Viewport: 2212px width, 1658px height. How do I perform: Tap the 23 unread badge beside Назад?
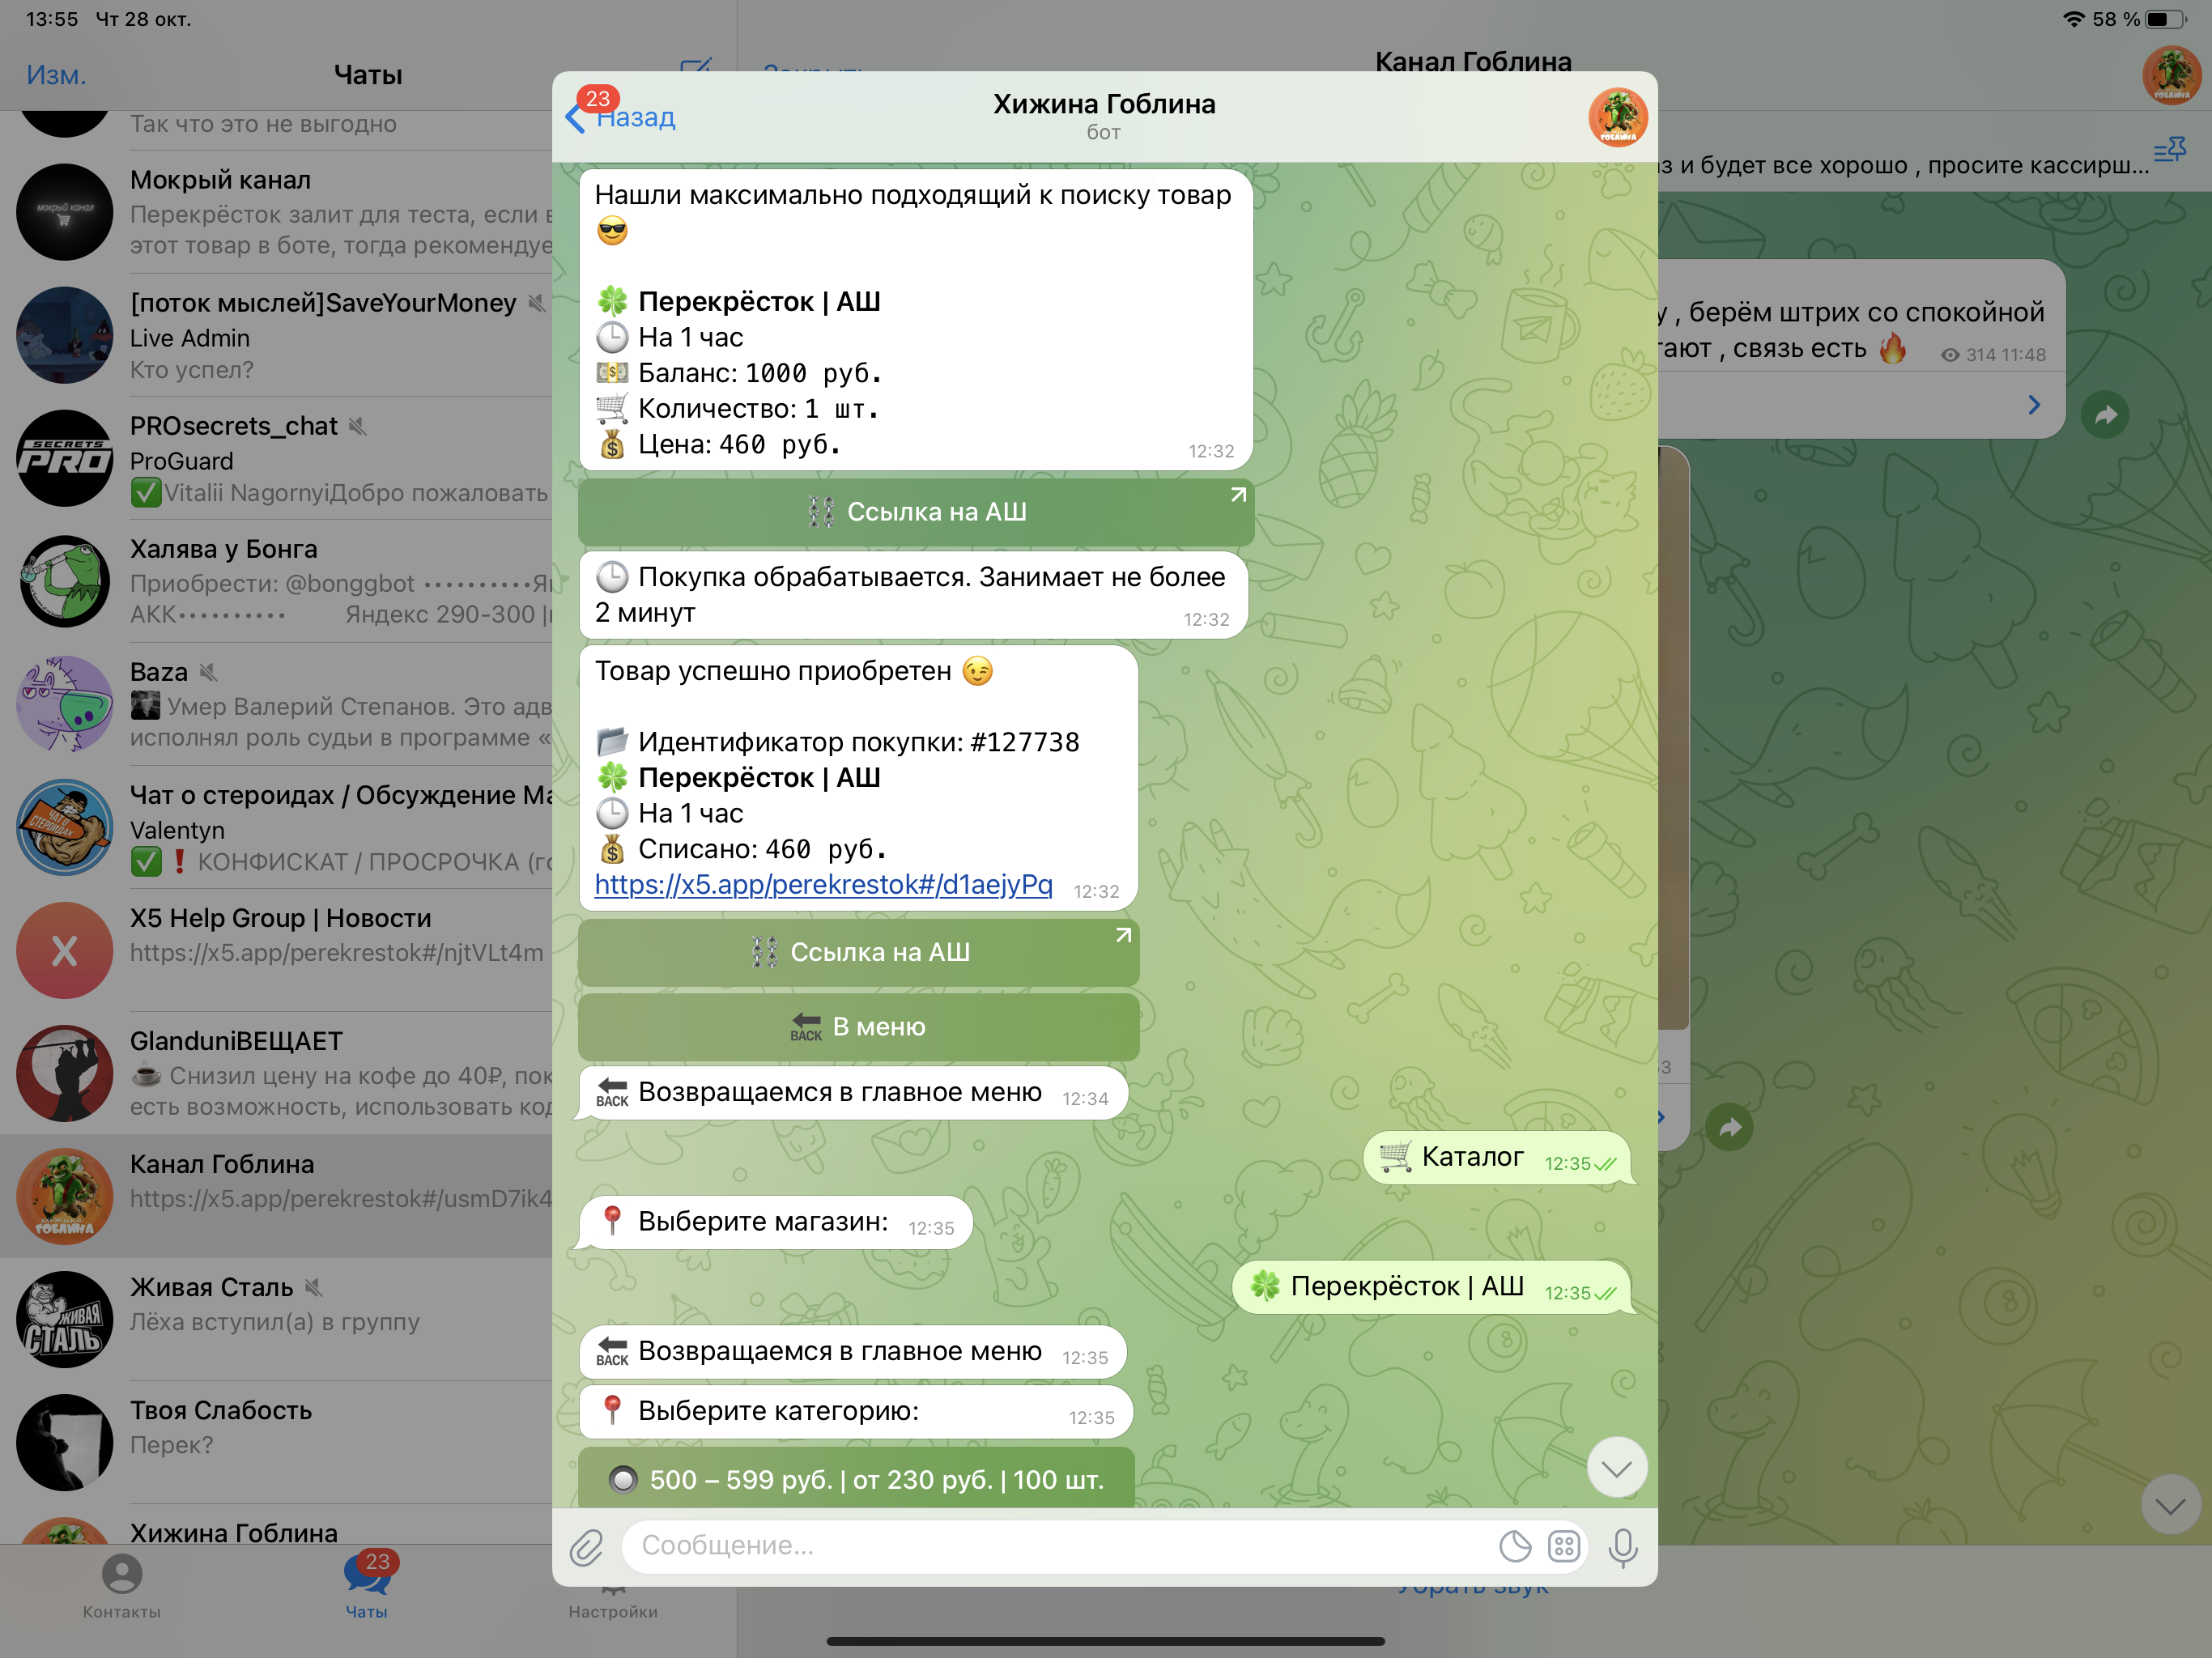(x=598, y=99)
